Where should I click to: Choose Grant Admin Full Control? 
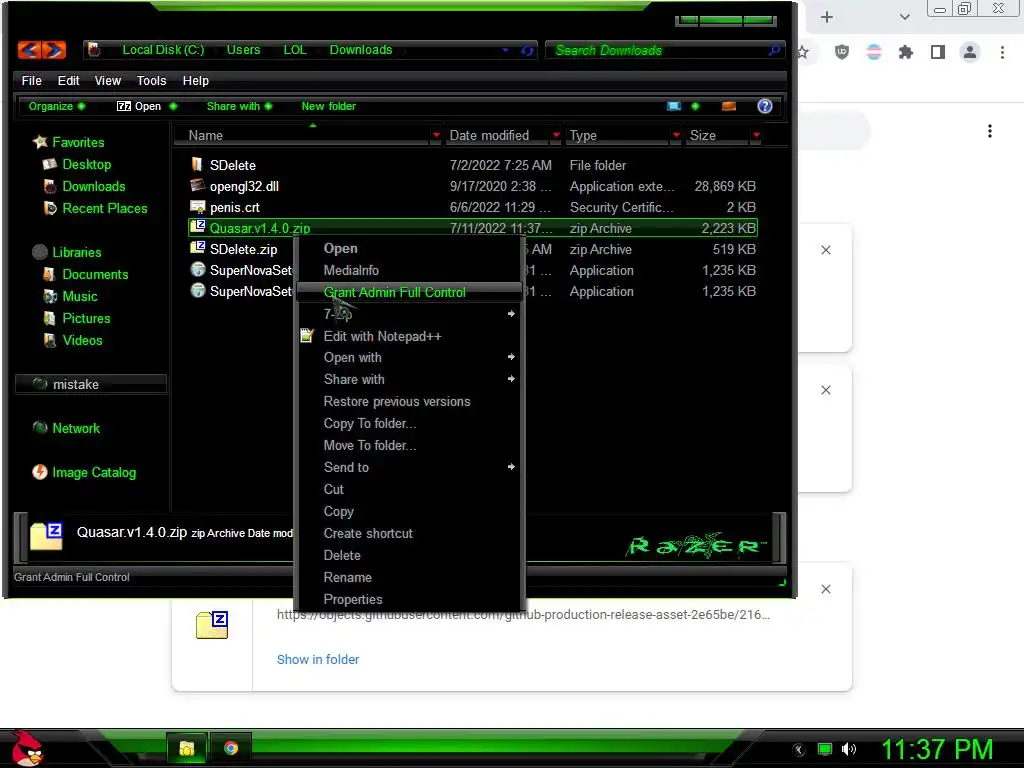coord(409,293)
